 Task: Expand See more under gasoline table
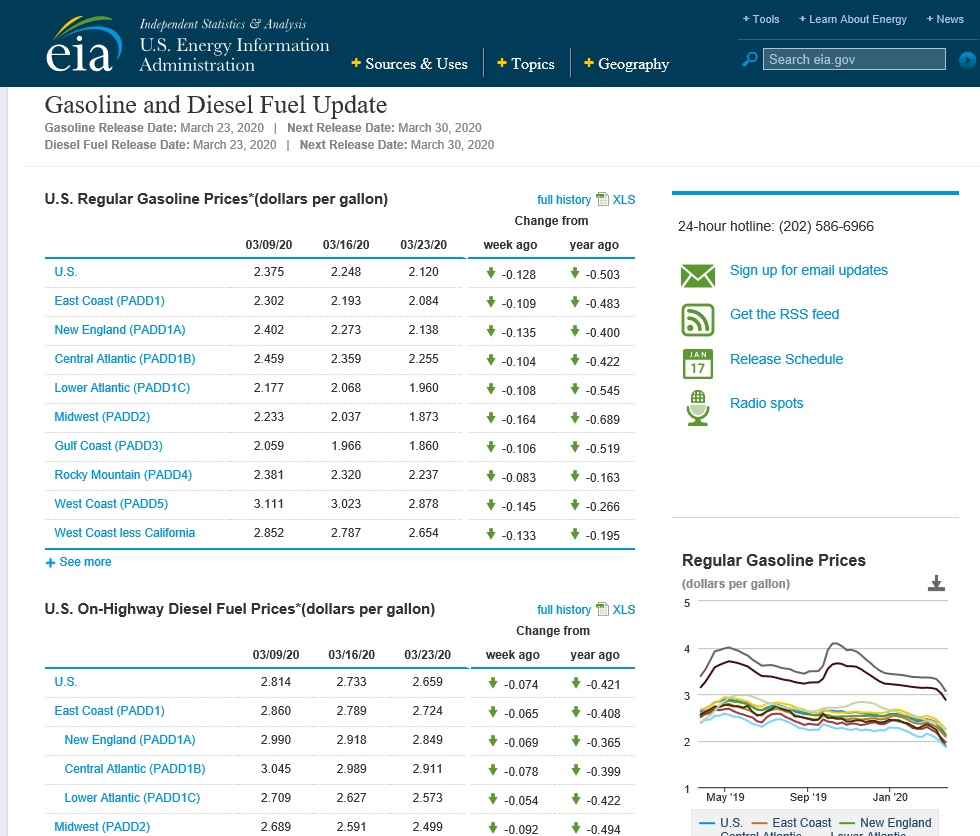pos(79,562)
